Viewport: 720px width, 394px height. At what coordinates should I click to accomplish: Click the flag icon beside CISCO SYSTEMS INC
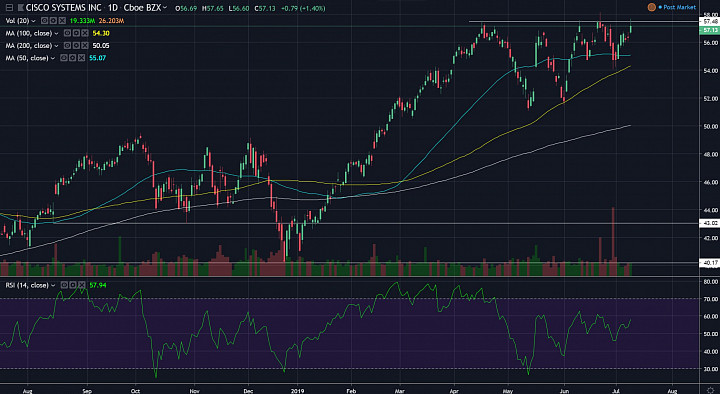(x=21, y=8)
